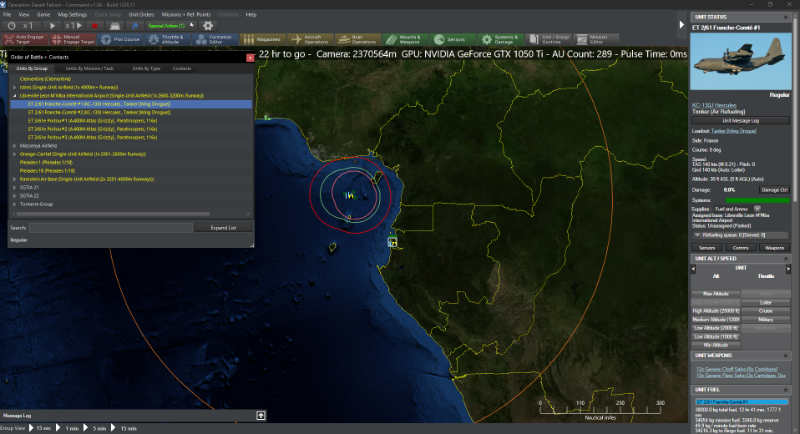Select the Clementine group row
800x434 pixels.
[x=45, y=79]
